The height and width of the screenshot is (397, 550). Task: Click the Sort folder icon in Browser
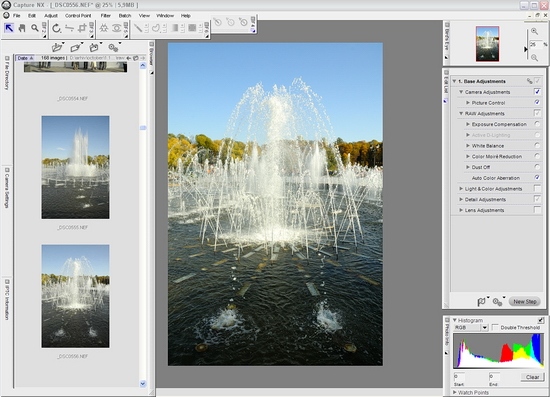coord(94,47)
